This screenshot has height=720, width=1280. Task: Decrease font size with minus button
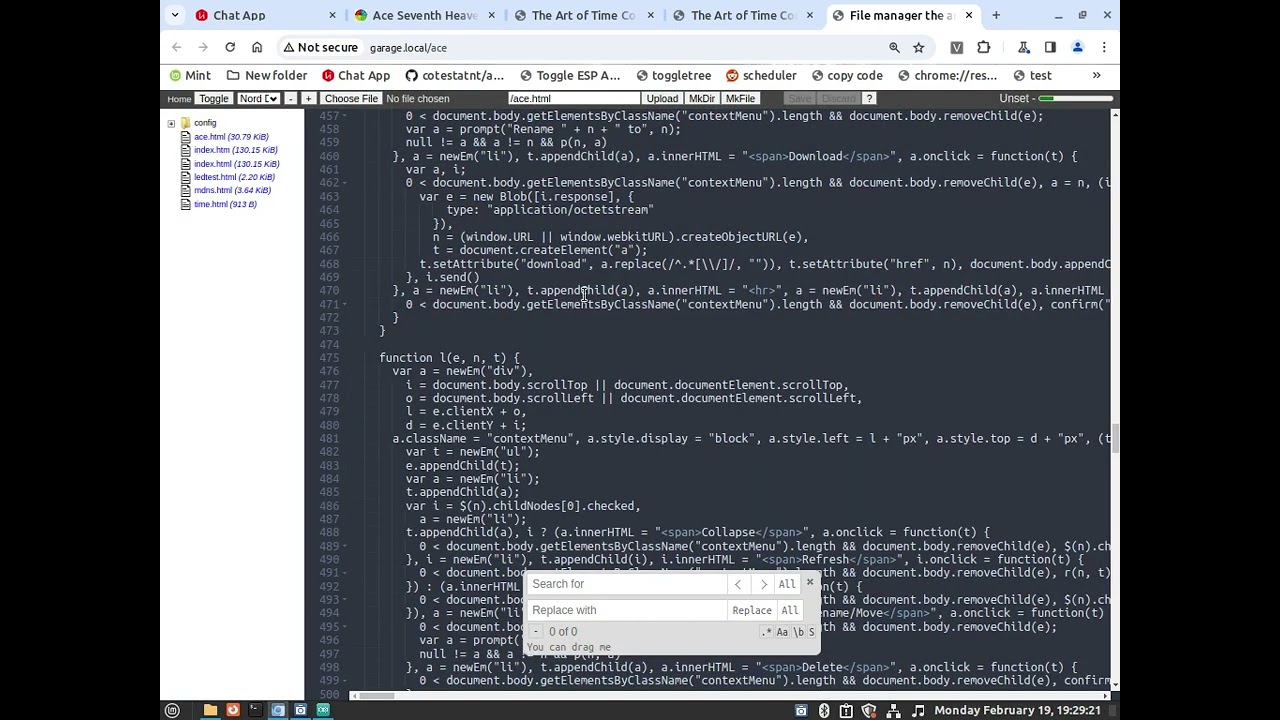coord(290,99)
